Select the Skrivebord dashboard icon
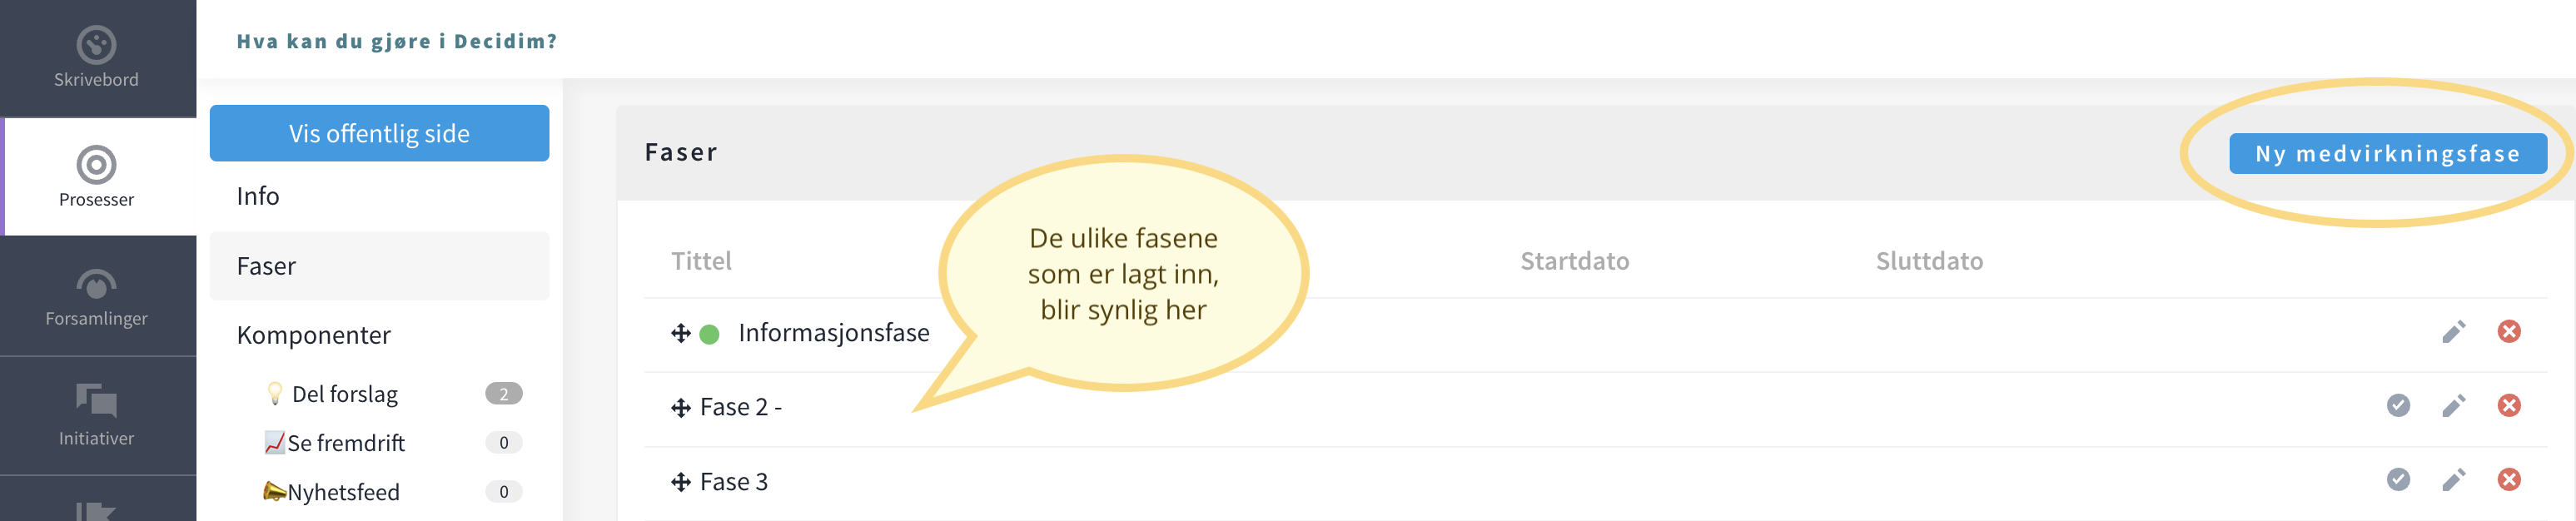Viewport: 2576px width, 521px height. coord(97,45)
